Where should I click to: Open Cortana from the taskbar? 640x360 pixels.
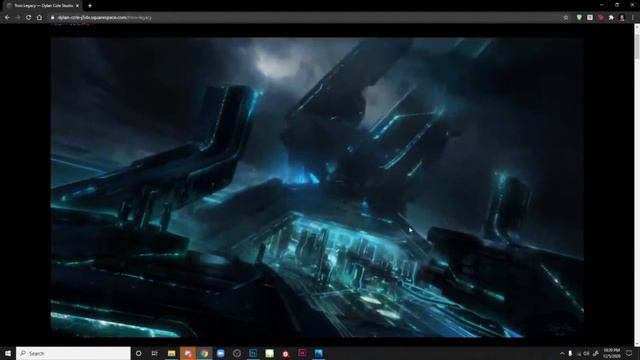[138, 353]
